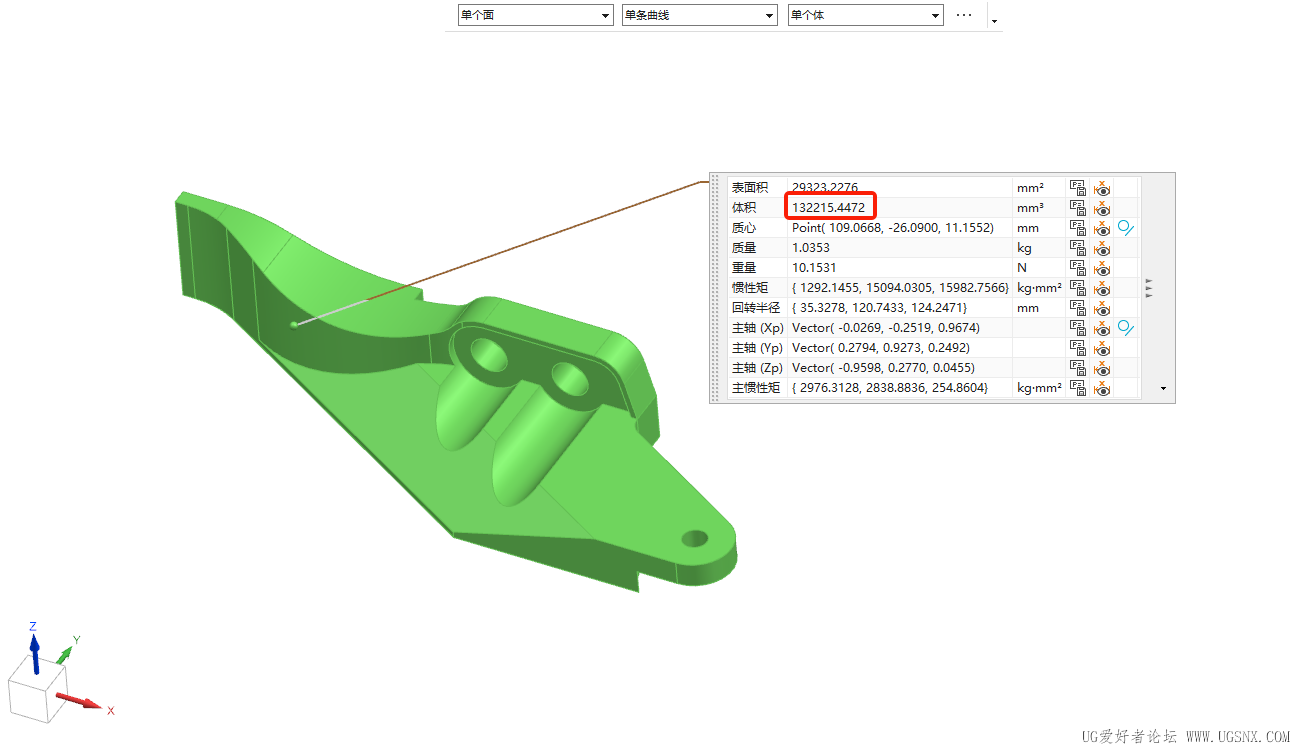Viewport: 1295px width, 749px height.
Task: Click the save-result icon in the 质量 row
Action: [x=1077, y=248]
